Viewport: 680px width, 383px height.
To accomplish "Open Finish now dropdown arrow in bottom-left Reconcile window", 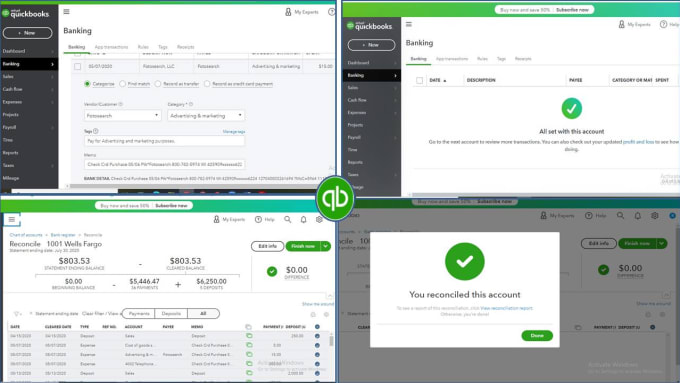I will 326,246.
